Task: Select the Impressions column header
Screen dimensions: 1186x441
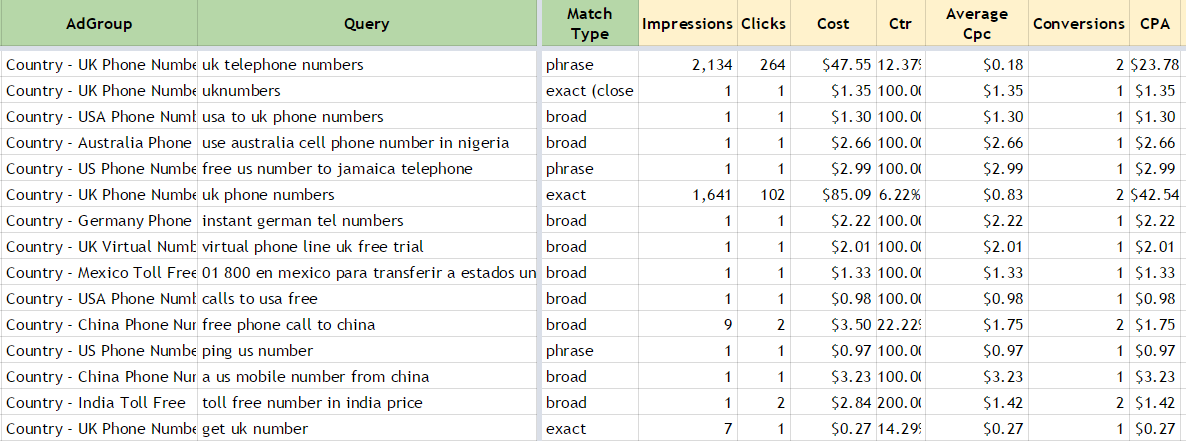Action: pyautogui.click(x=687, y=24)
